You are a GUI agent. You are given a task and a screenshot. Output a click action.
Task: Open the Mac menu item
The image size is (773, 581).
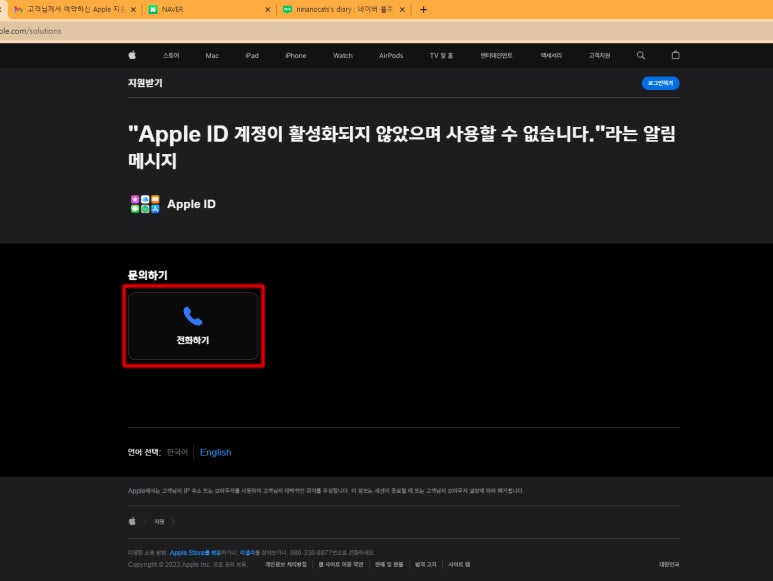click(x=212, y=56)
